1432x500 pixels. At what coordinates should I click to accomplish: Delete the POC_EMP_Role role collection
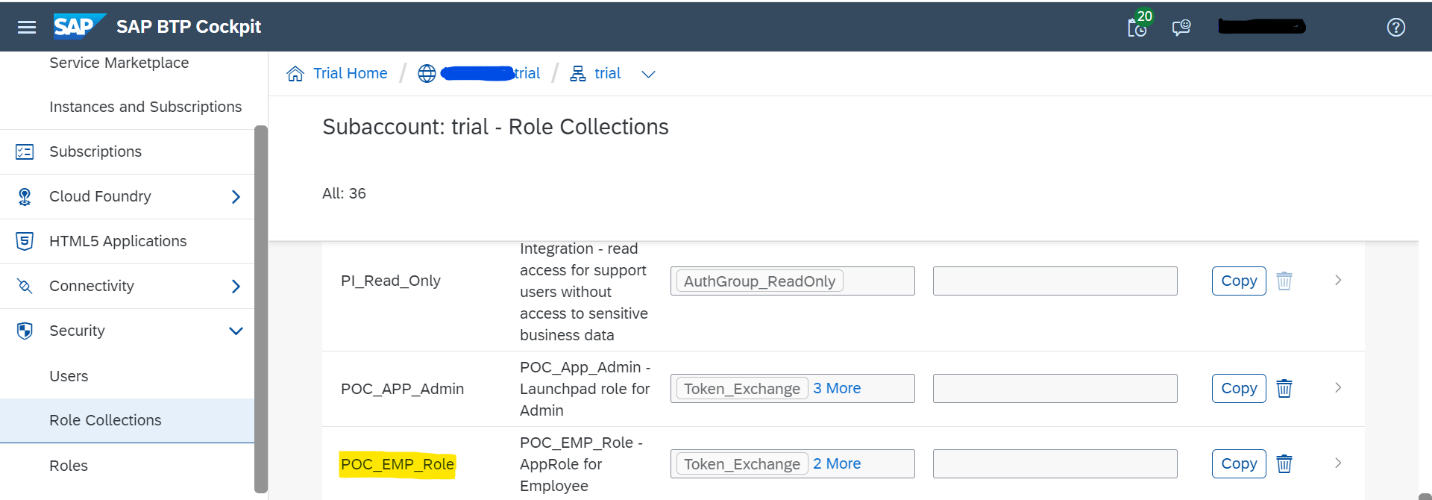[x=1284, y=464]
